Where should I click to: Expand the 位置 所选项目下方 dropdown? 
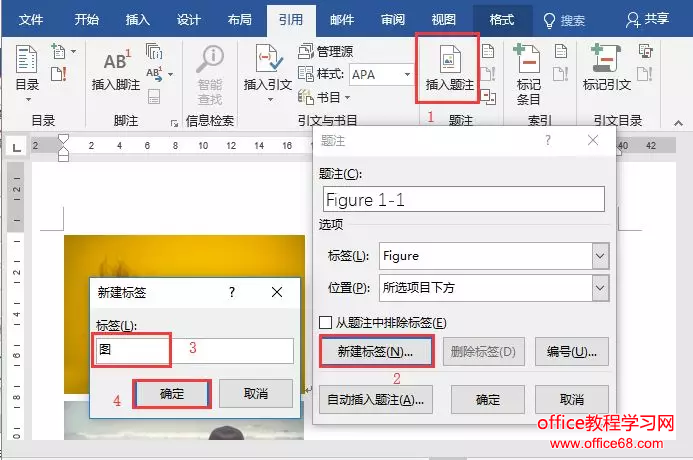[600, 288]
